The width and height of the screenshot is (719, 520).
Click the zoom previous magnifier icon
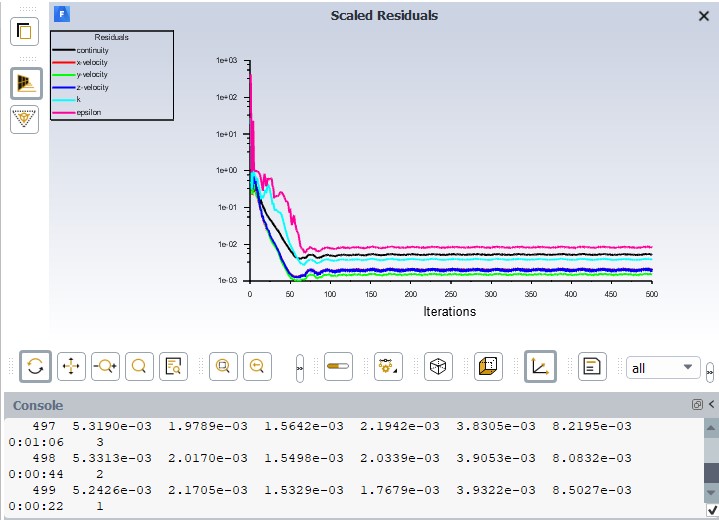(257, 366)
